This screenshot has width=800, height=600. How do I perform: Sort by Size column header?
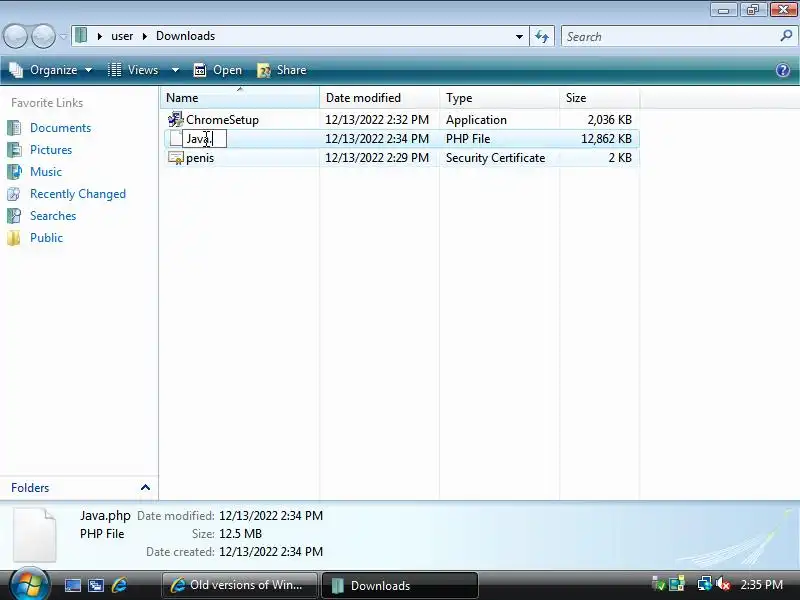tap(599, 97)
